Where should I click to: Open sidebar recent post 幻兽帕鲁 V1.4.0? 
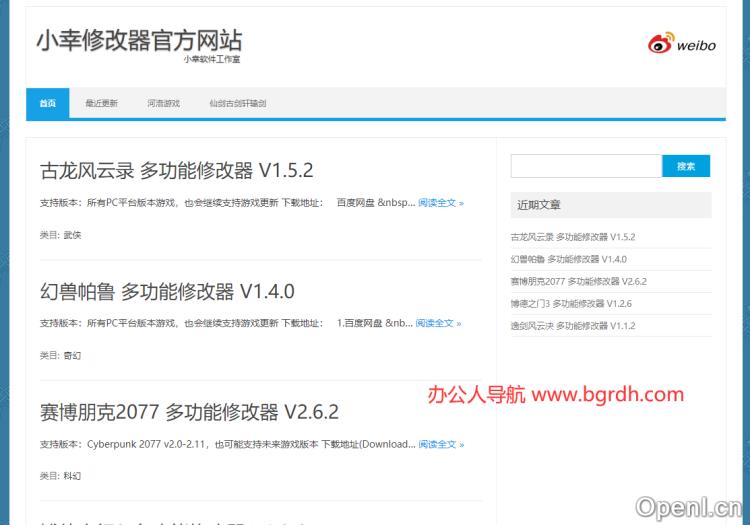(569, 259)
